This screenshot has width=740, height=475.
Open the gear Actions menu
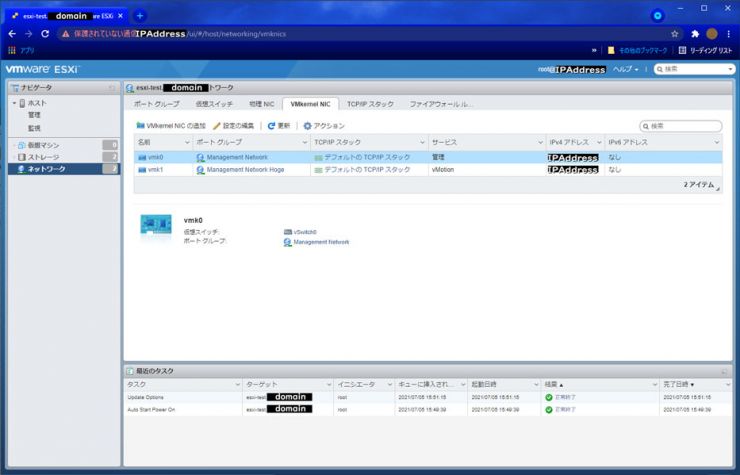[307, 126]
